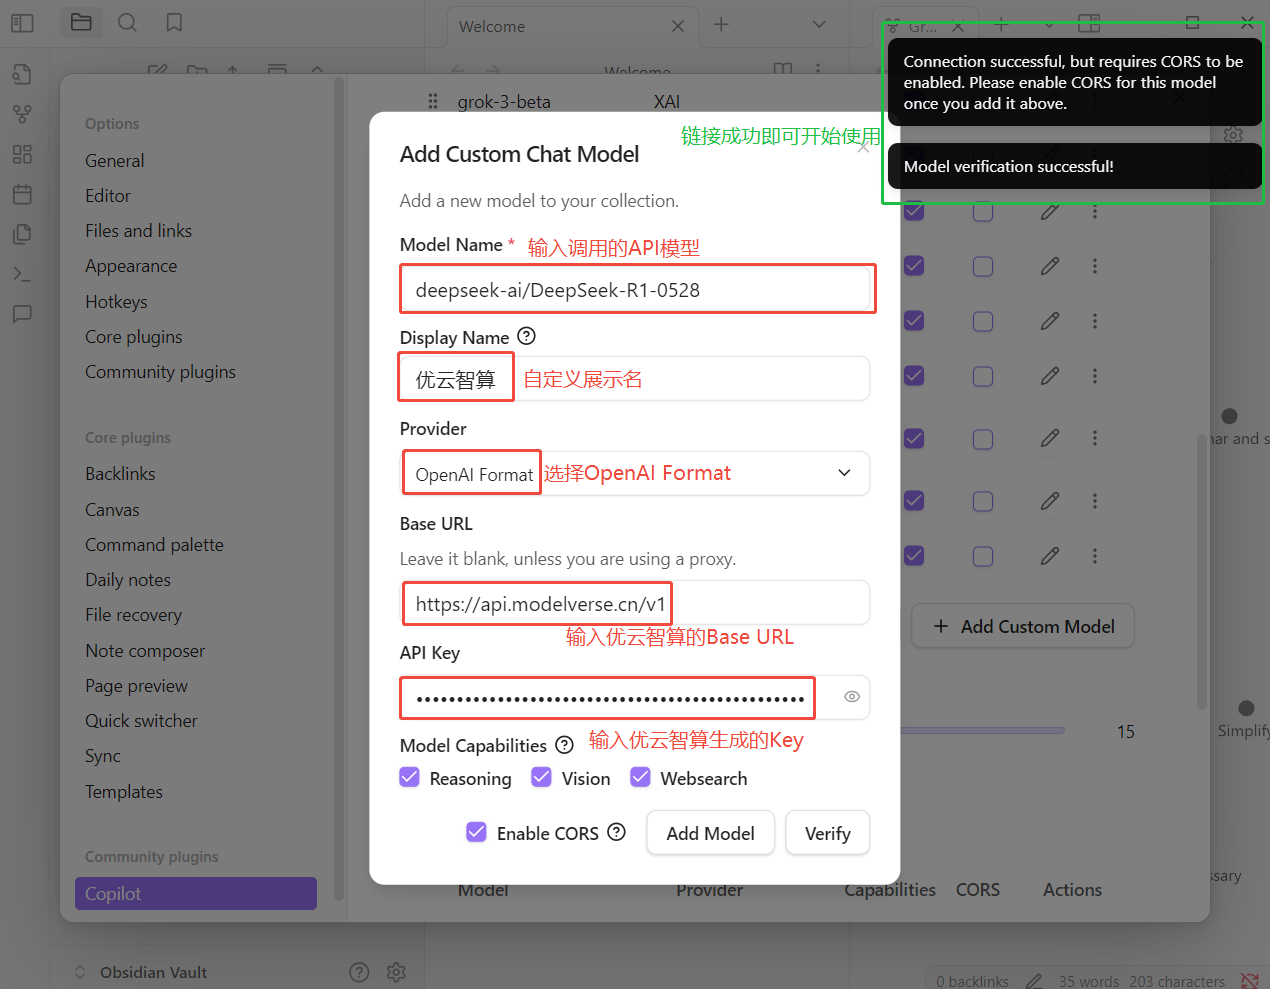The width and height of the screenshot is (1270, 989).
Task: Open the search magnifier icon in sidebar
Action: (127, 22)
